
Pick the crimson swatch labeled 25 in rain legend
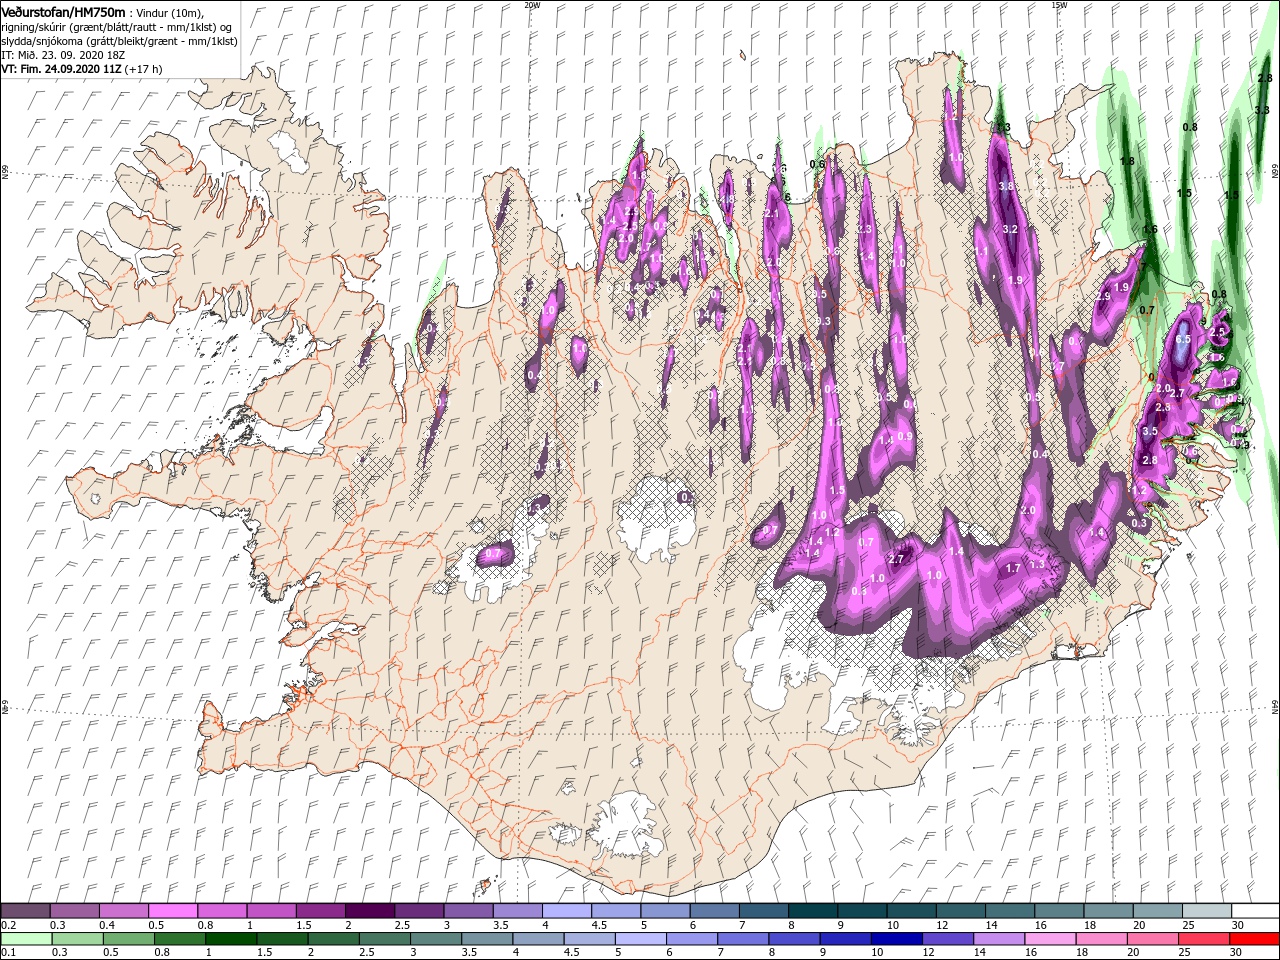pos(1202,939)
